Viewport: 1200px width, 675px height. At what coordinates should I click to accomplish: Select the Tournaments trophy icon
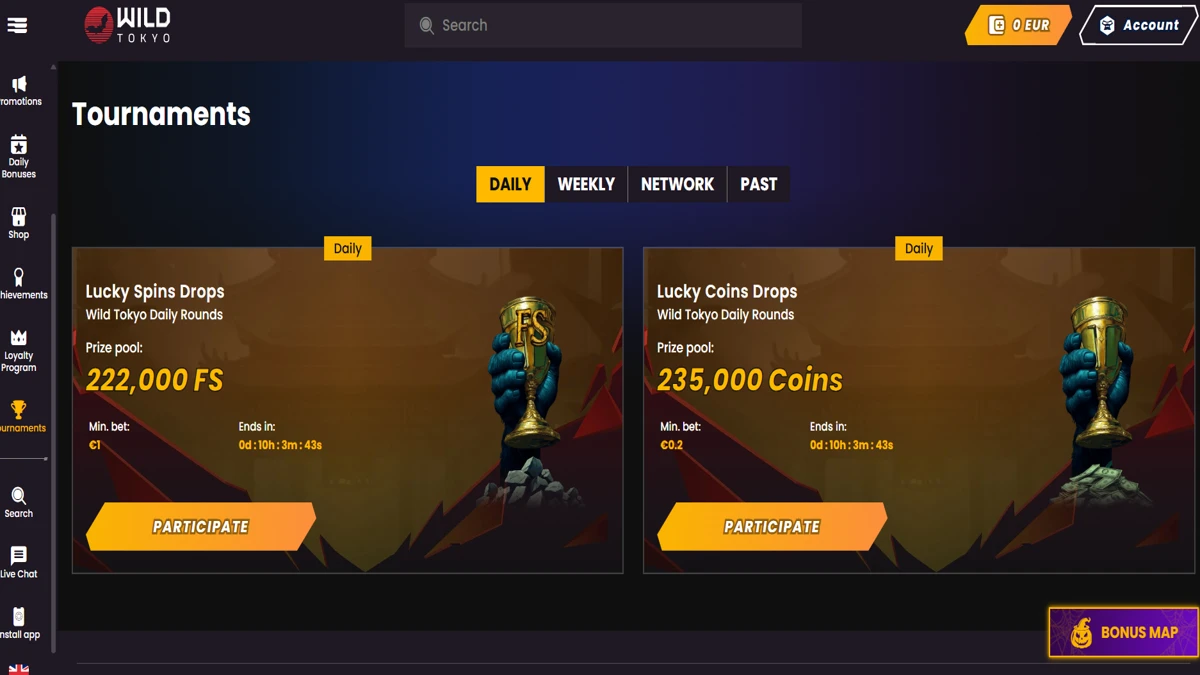pos(19,410)
